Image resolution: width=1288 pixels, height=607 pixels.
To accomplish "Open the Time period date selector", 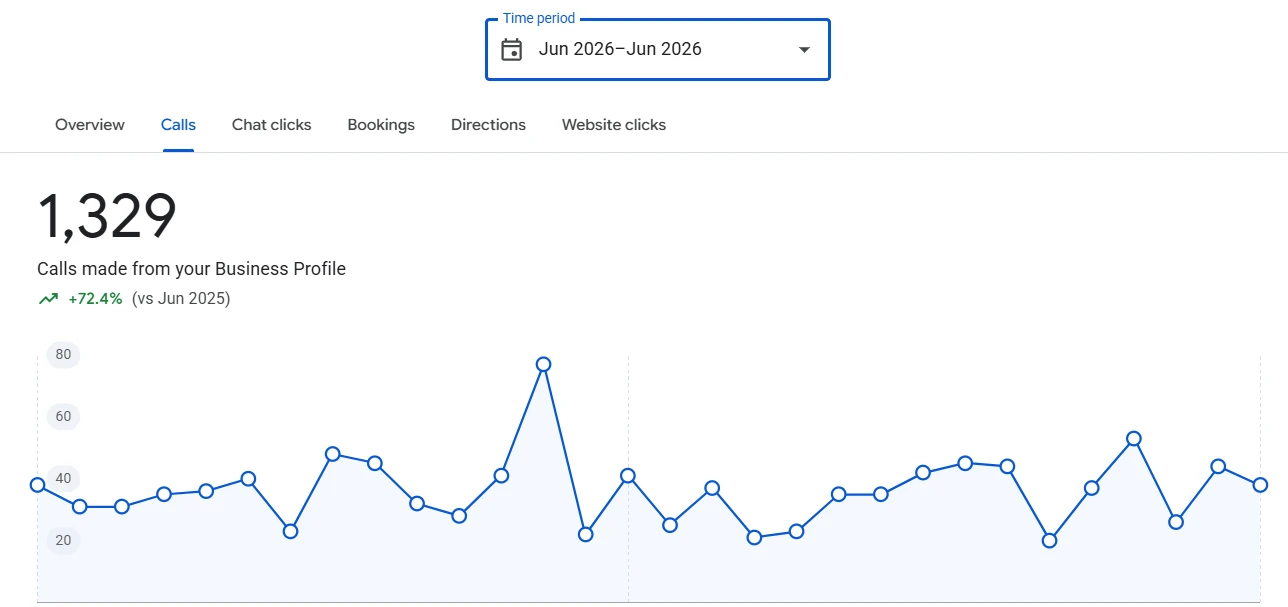I will [658, 49].
